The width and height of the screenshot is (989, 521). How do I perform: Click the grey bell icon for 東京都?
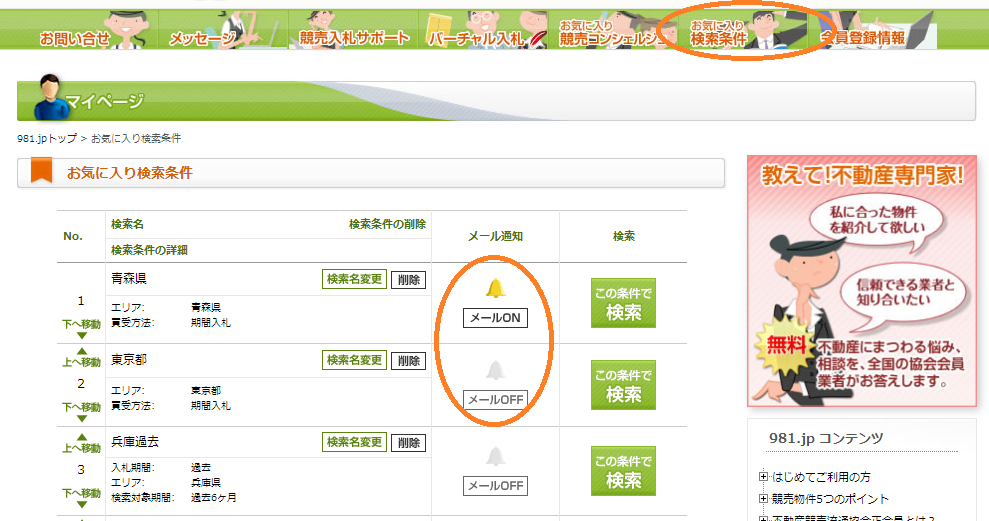coord(496,370)
